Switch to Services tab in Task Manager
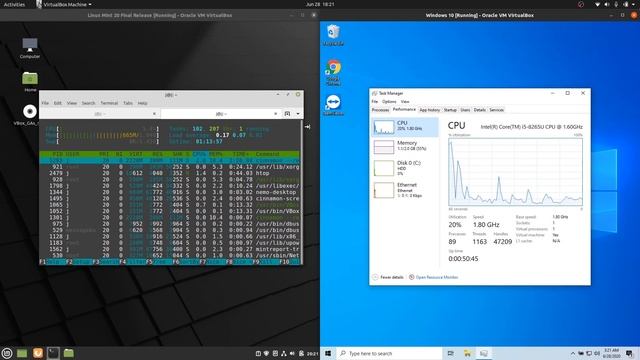 click(496, 110)
